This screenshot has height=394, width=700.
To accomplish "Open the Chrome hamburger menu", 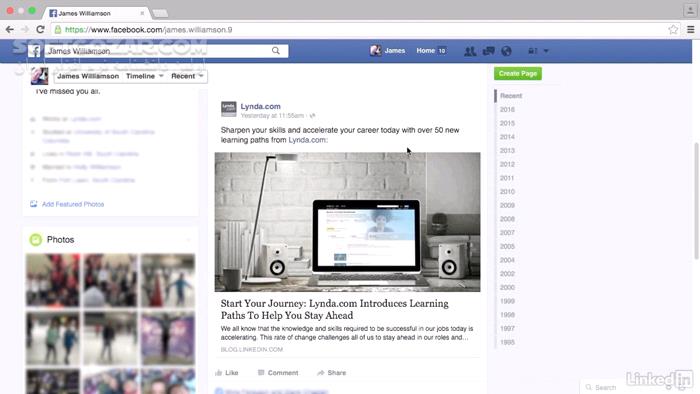I will click(x=691, y=30).
